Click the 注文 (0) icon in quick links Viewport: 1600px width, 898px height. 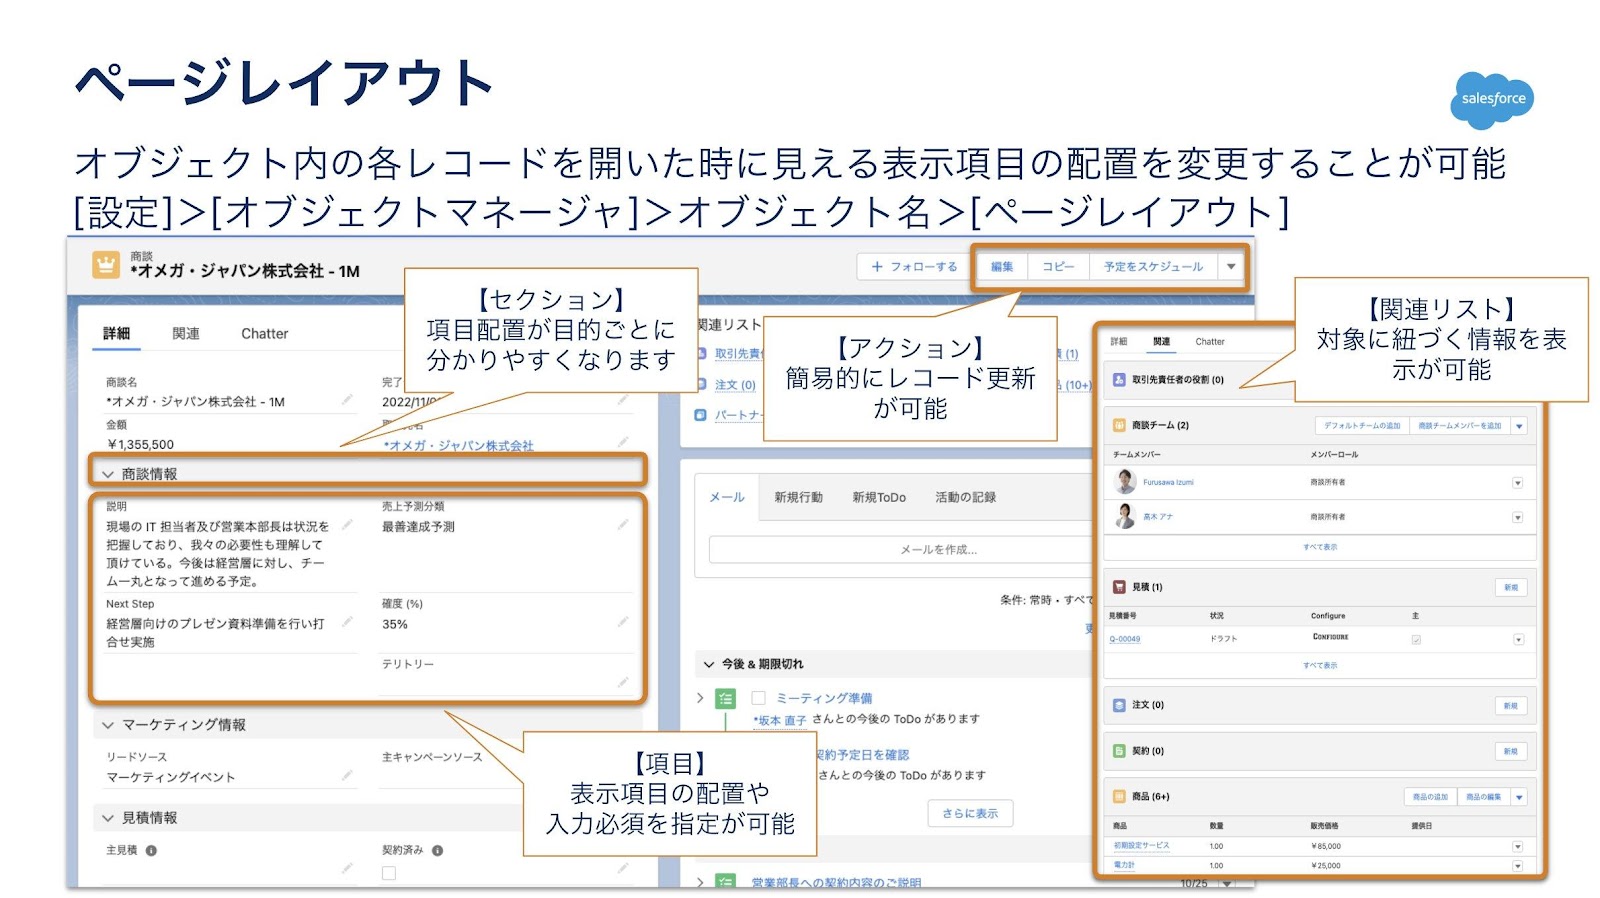701,385
